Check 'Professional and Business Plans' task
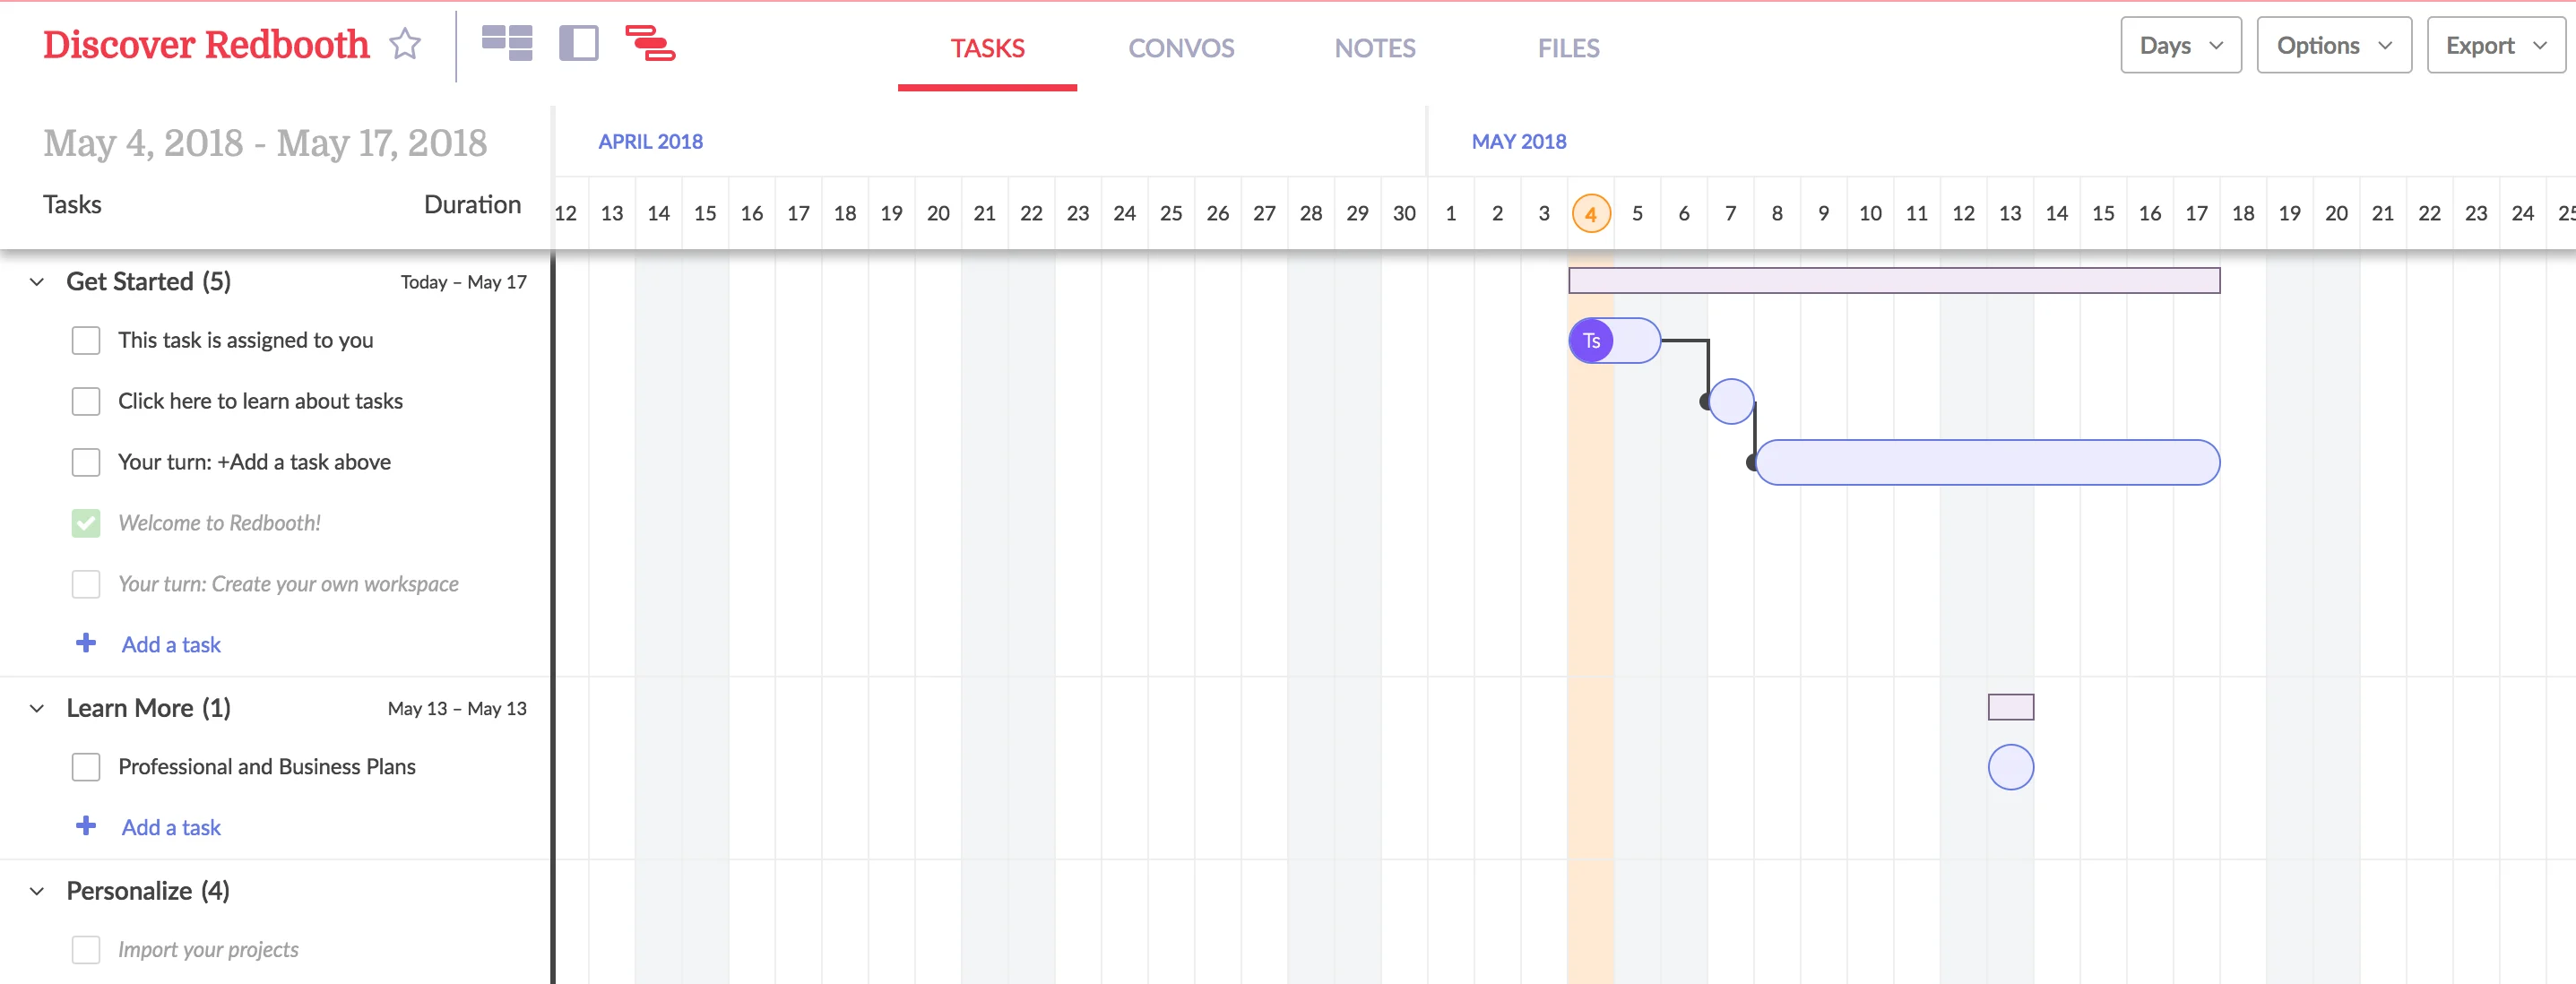This screenshot has width=2576, height=984. pyautogui.click(x=86, y=767)
